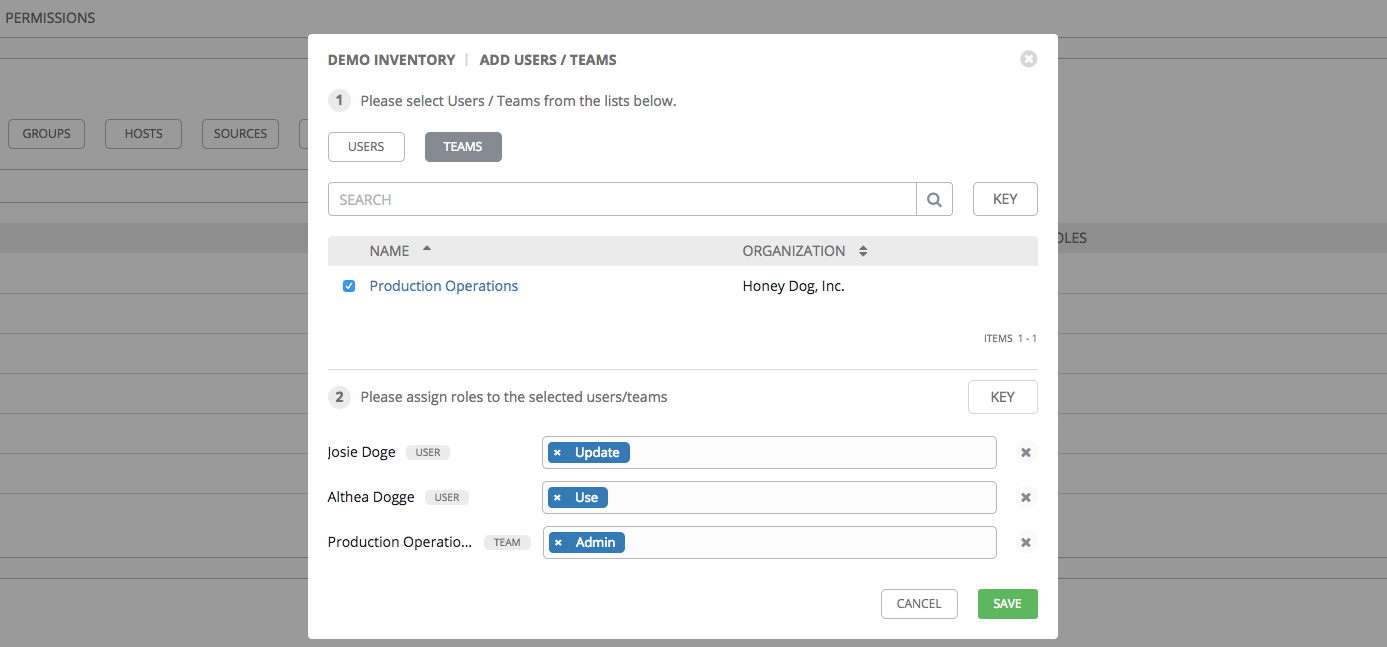Click the Josie Doge name label
This screenshot has width=1387, height=647.
click(x=362, y=452)
